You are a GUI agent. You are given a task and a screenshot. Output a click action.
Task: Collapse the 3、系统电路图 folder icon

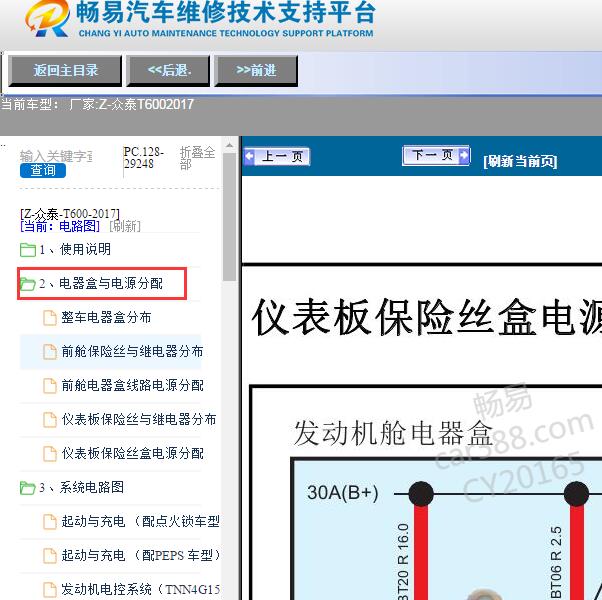click(x=28, y=488)
